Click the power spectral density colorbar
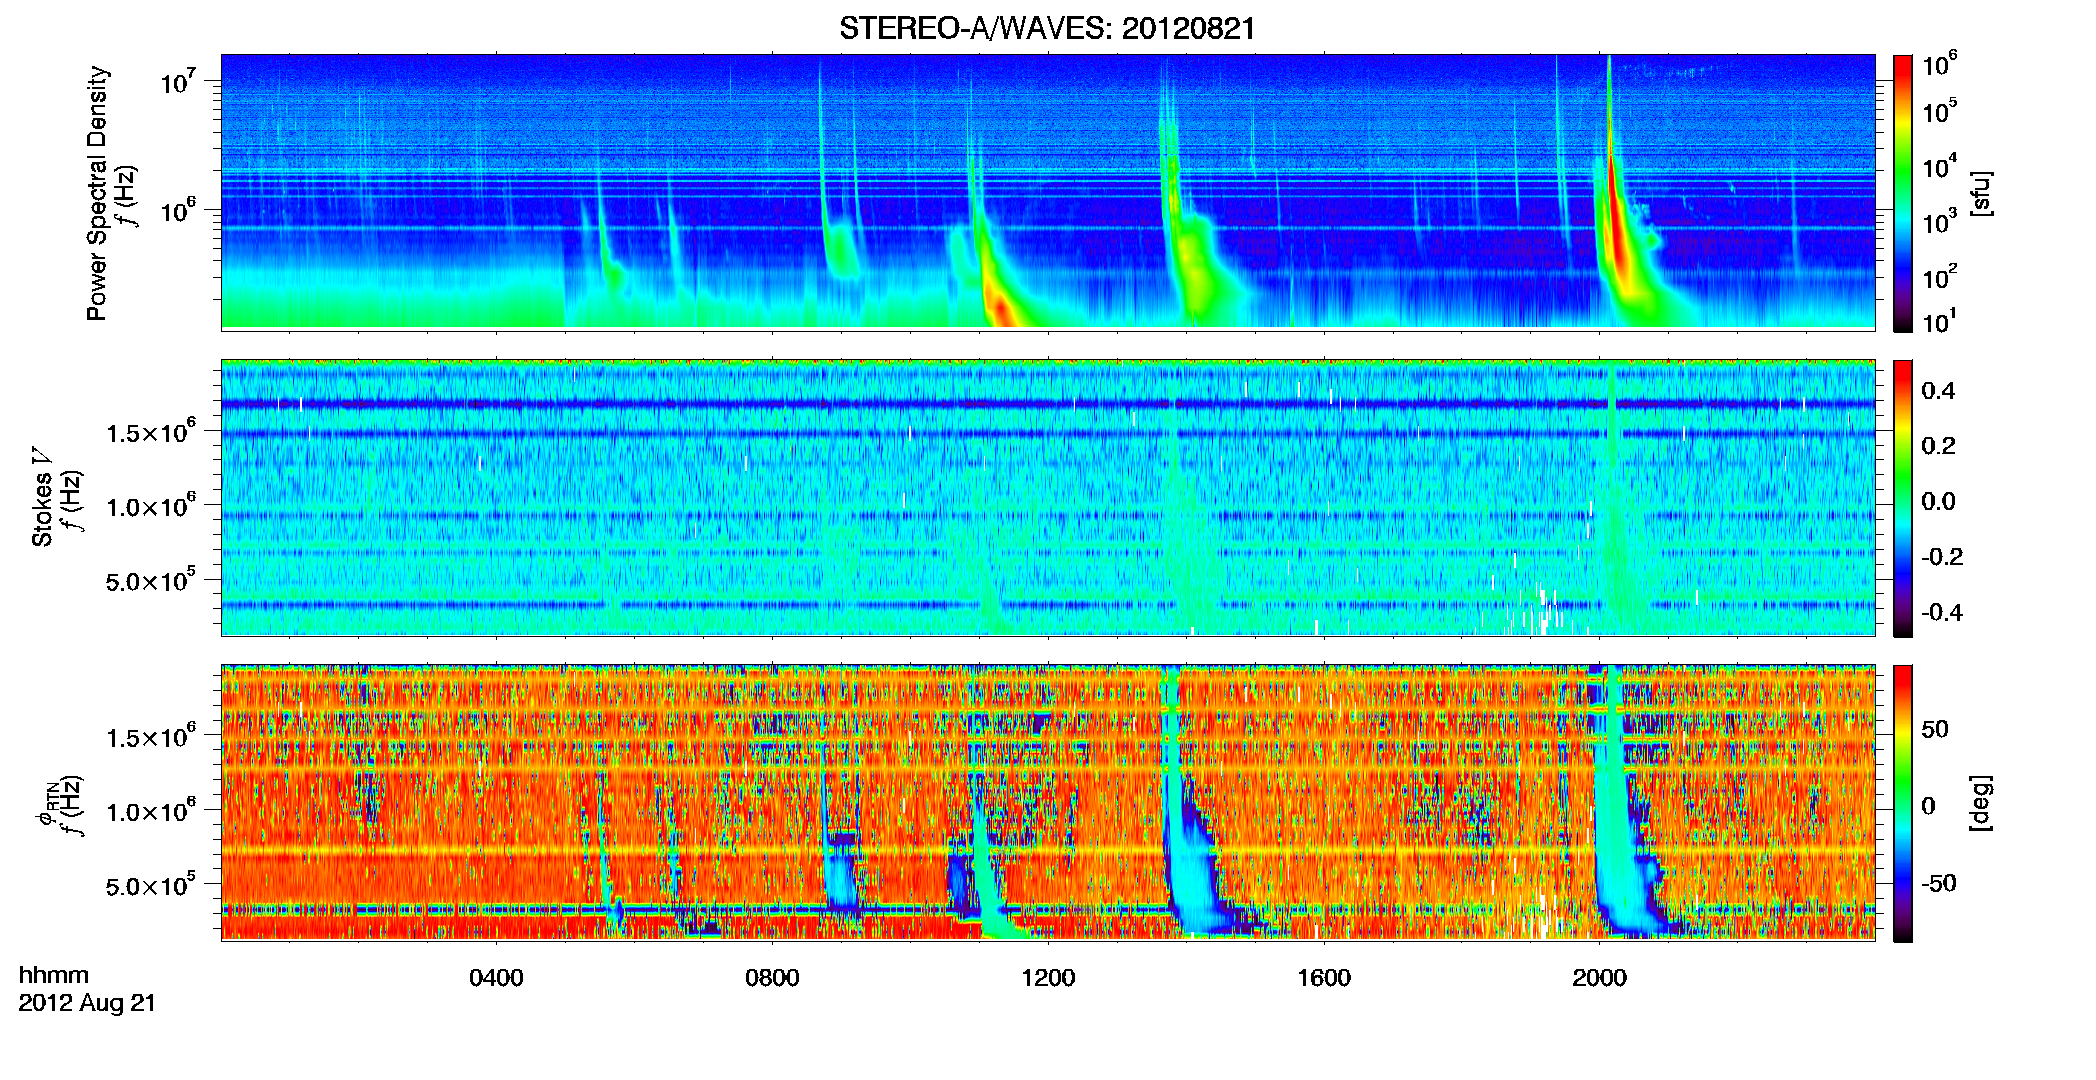 click(1903, 192)
